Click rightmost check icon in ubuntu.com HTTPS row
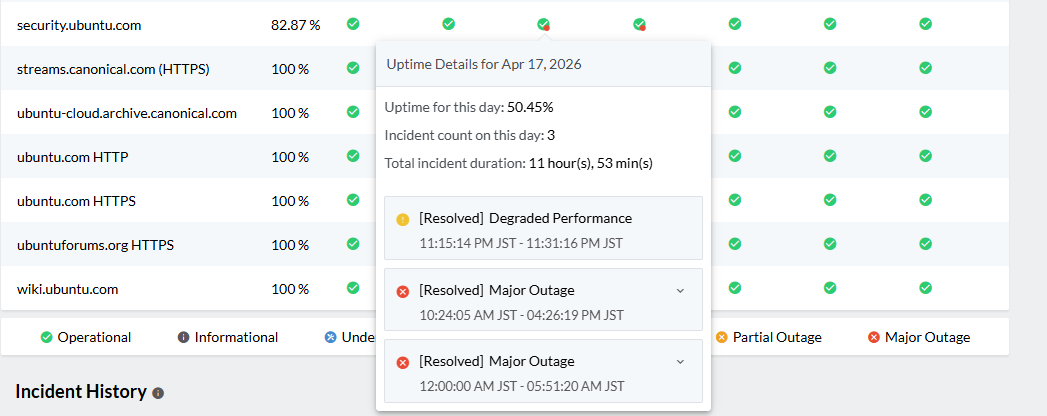This screenshot has height=416, width=1047. [x=925, y=200]
